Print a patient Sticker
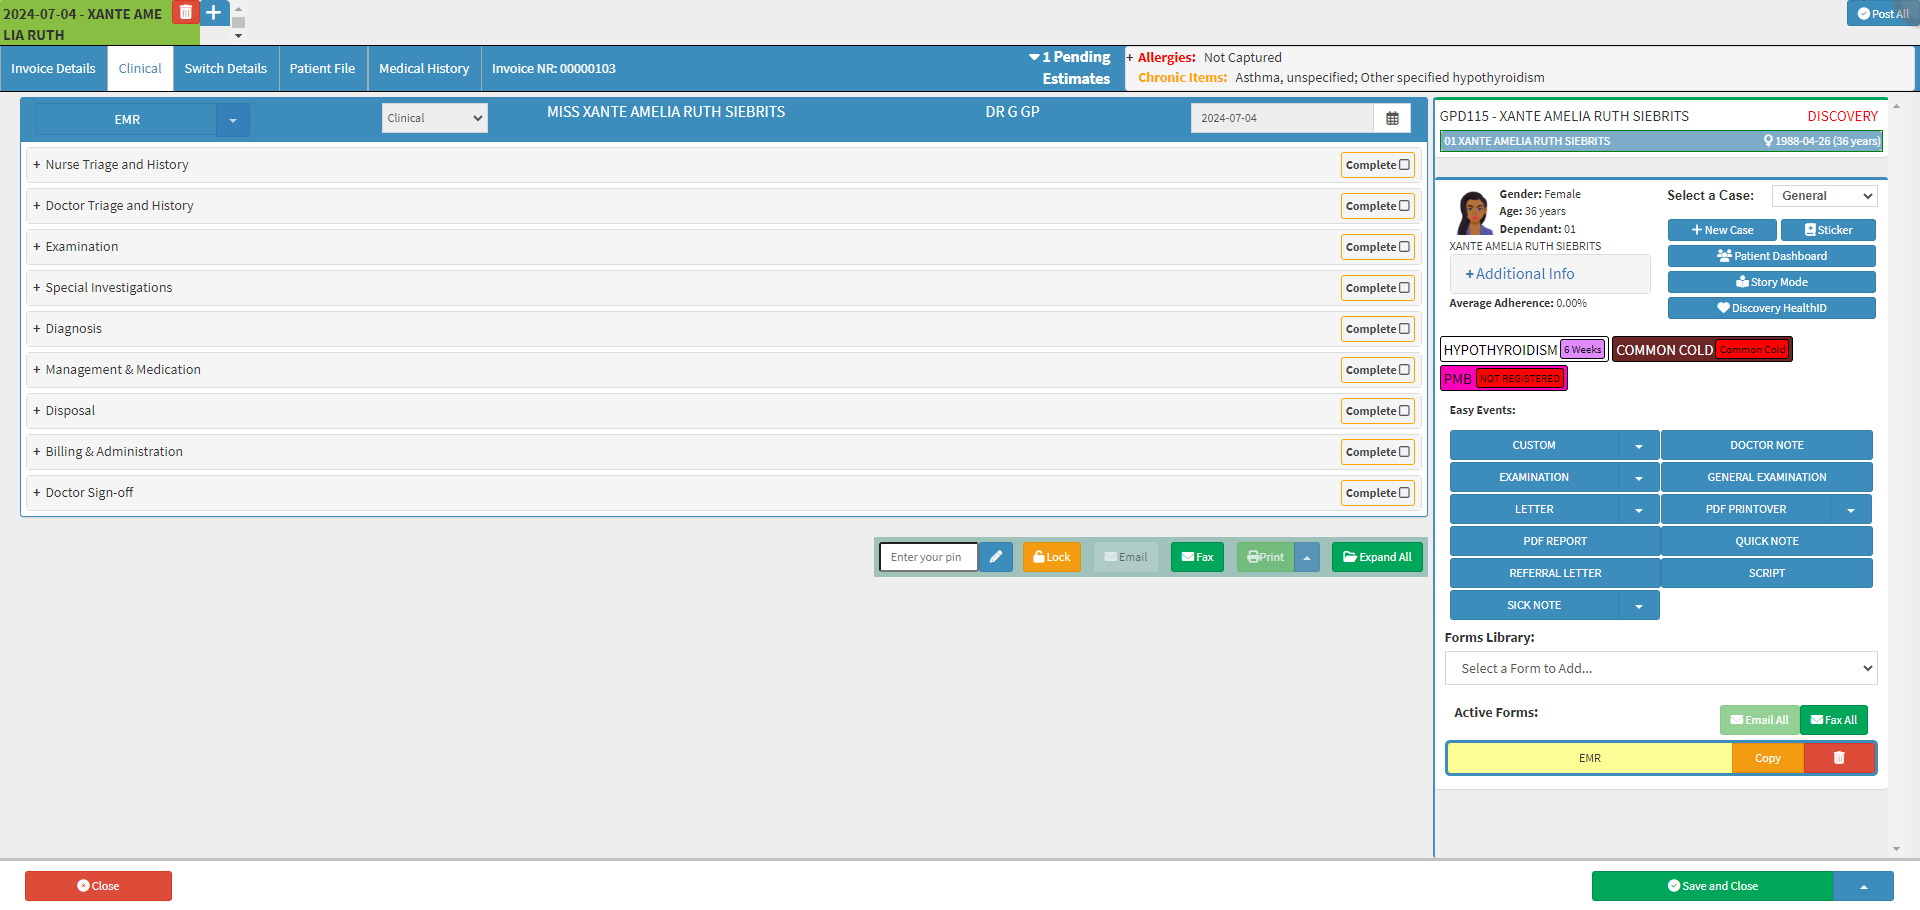 [1828, 230]
